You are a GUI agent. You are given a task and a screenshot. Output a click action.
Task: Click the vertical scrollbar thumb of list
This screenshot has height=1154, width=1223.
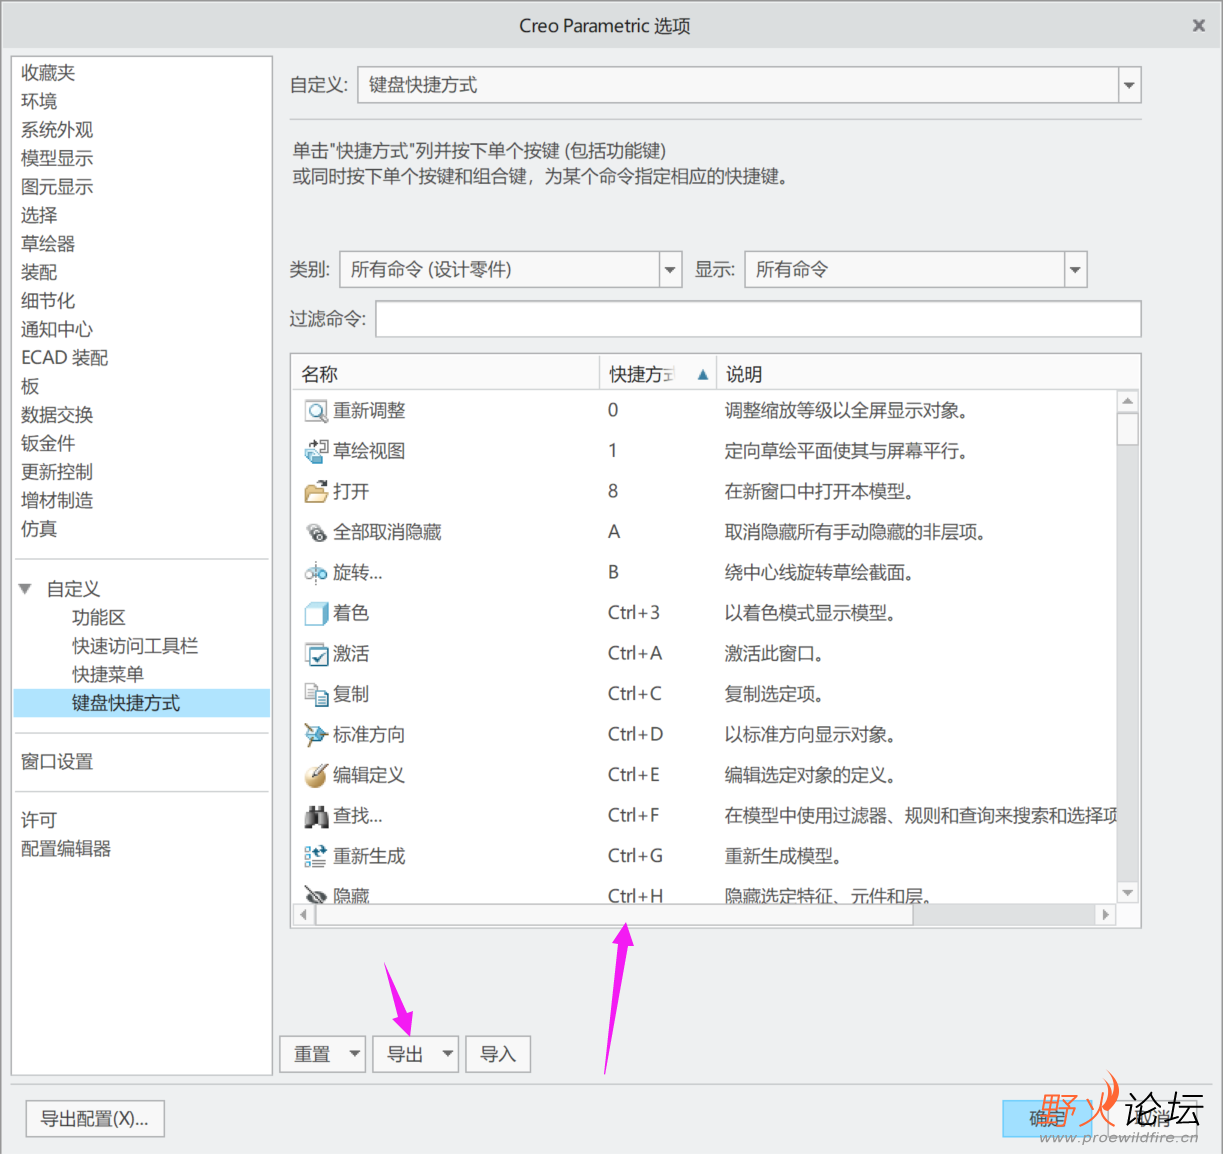1128,429
